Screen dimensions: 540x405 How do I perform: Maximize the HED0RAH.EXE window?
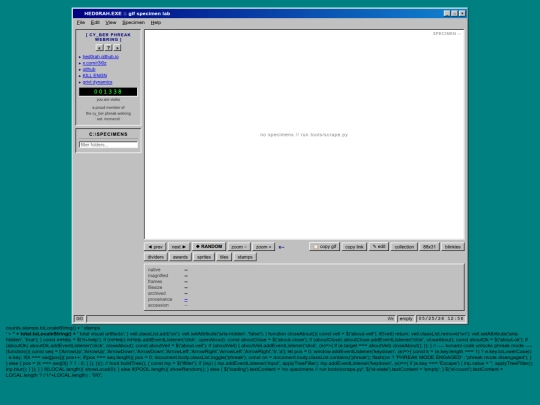tap(454, 13)
